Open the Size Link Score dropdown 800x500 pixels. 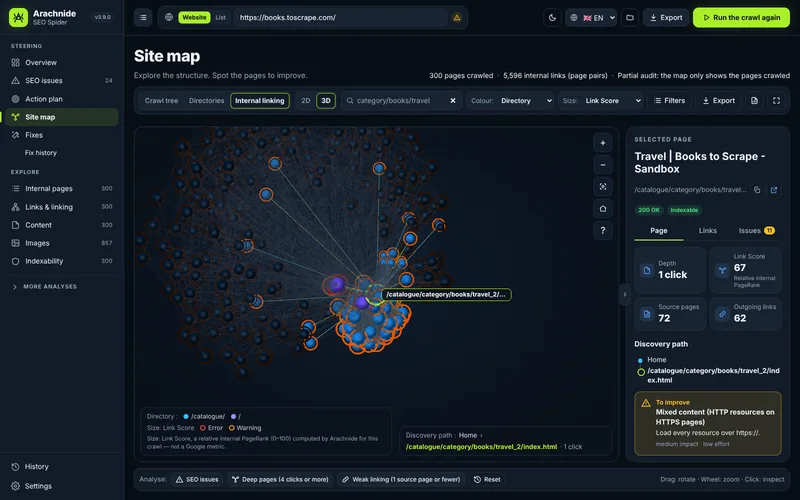point(602,101)
